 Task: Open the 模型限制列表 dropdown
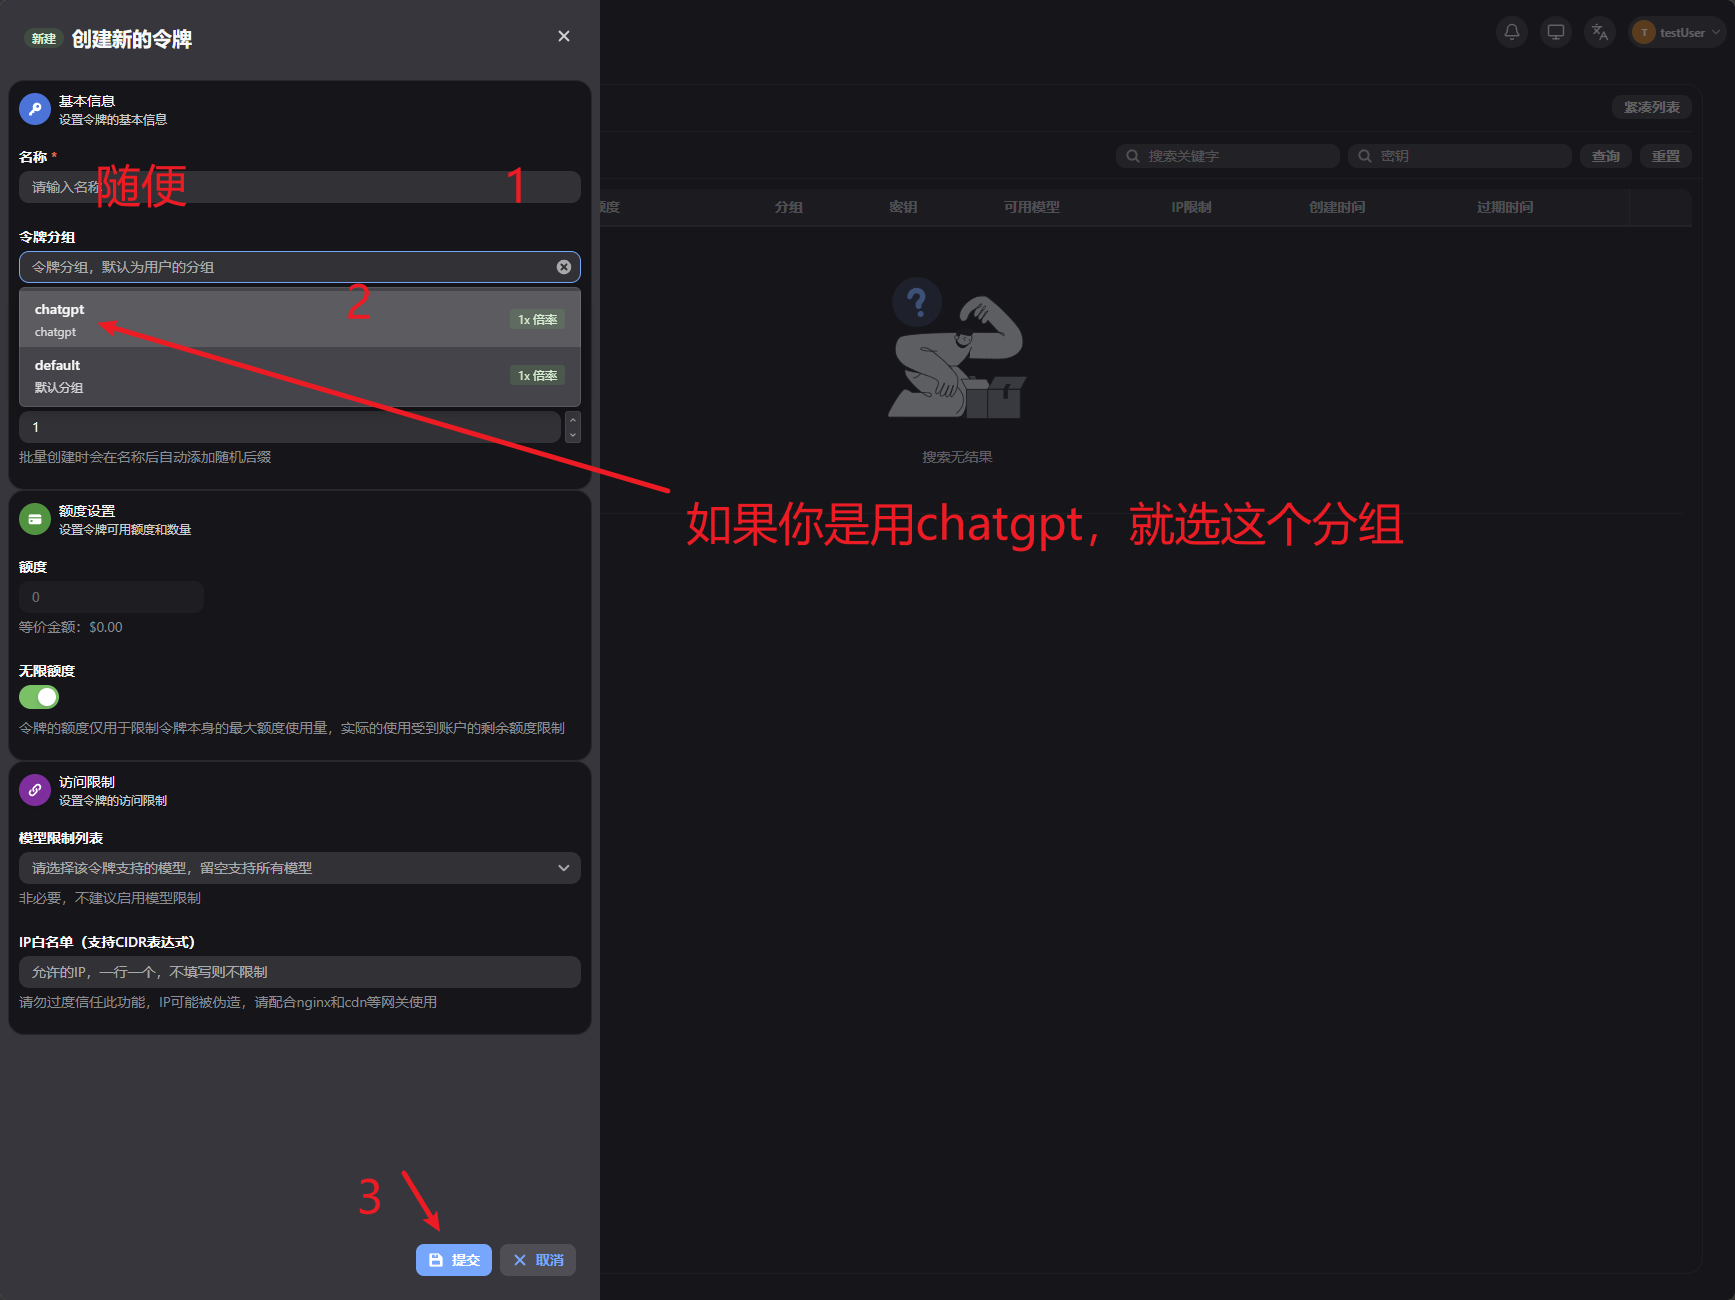299,868
